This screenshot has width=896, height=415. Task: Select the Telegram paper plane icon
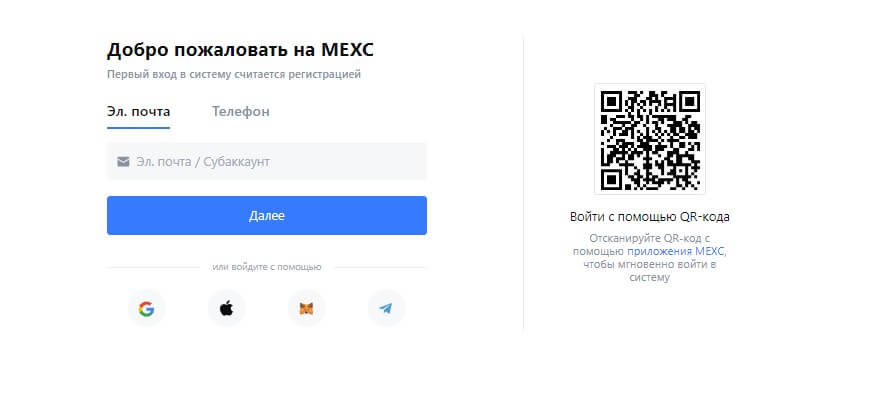point(386,309)
